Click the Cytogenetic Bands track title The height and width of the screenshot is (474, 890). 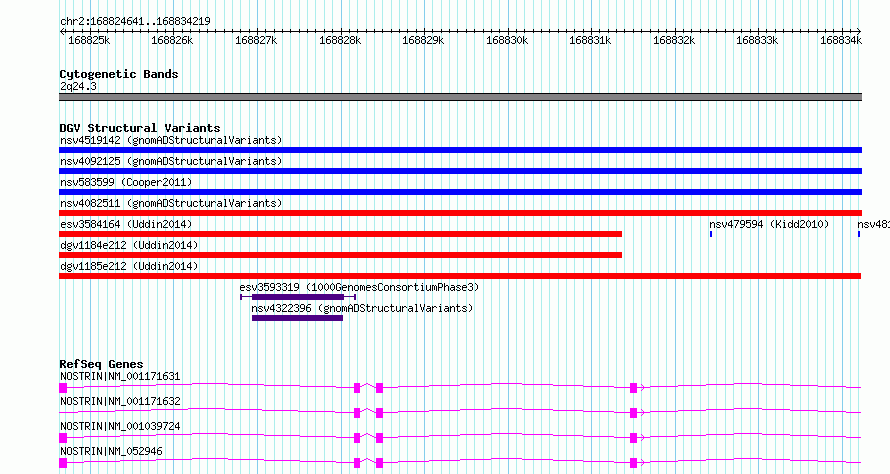click(x=119, y=74)
